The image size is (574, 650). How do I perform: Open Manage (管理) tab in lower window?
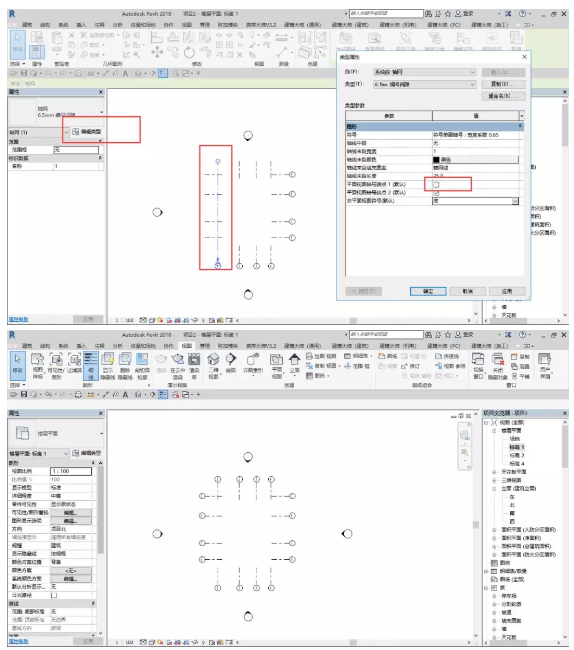pos(205,345)
